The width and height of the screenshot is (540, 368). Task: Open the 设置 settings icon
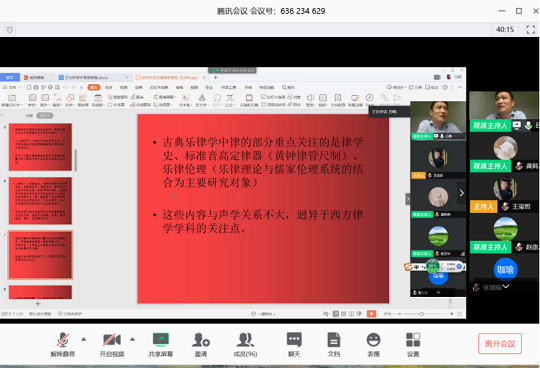point(413,344)
